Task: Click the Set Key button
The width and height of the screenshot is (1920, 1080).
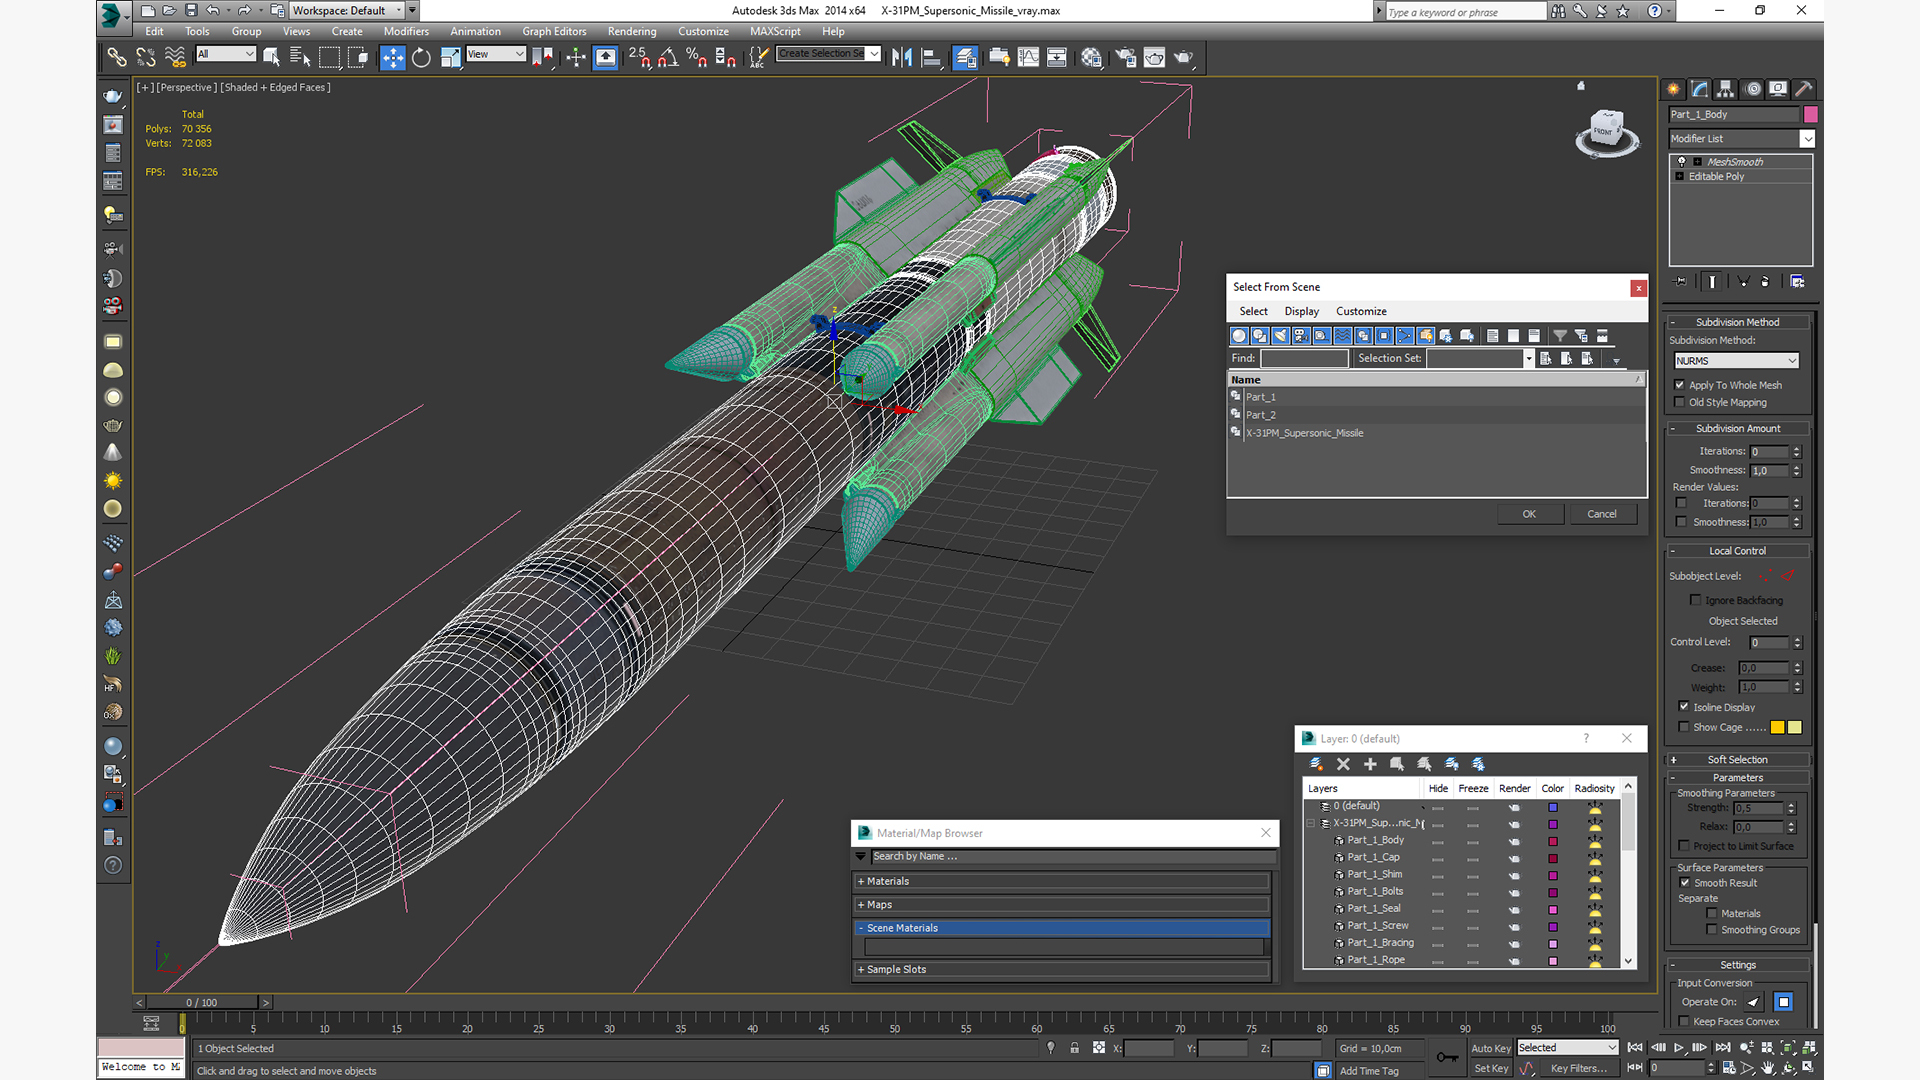Action: click(1490, 1068)
